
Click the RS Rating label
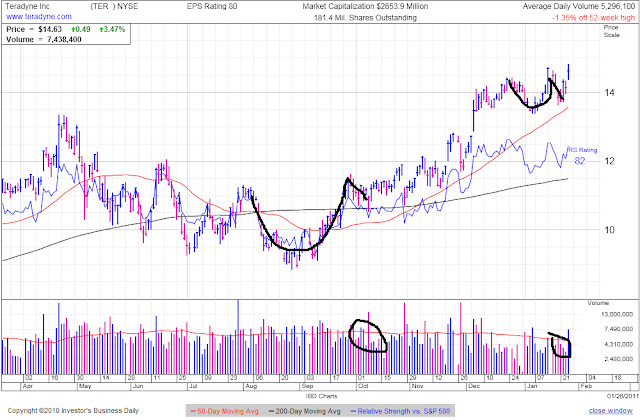click(582, 150)
